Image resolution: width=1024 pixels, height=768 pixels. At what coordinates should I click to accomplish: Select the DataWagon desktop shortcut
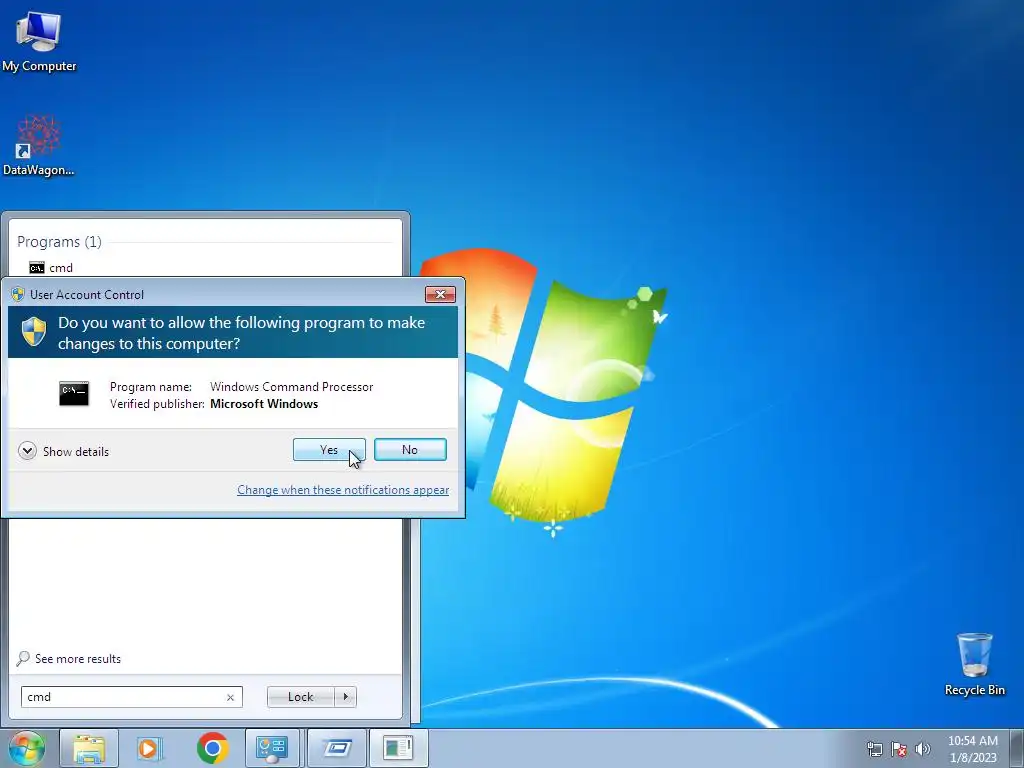click(x=39, y=145)
